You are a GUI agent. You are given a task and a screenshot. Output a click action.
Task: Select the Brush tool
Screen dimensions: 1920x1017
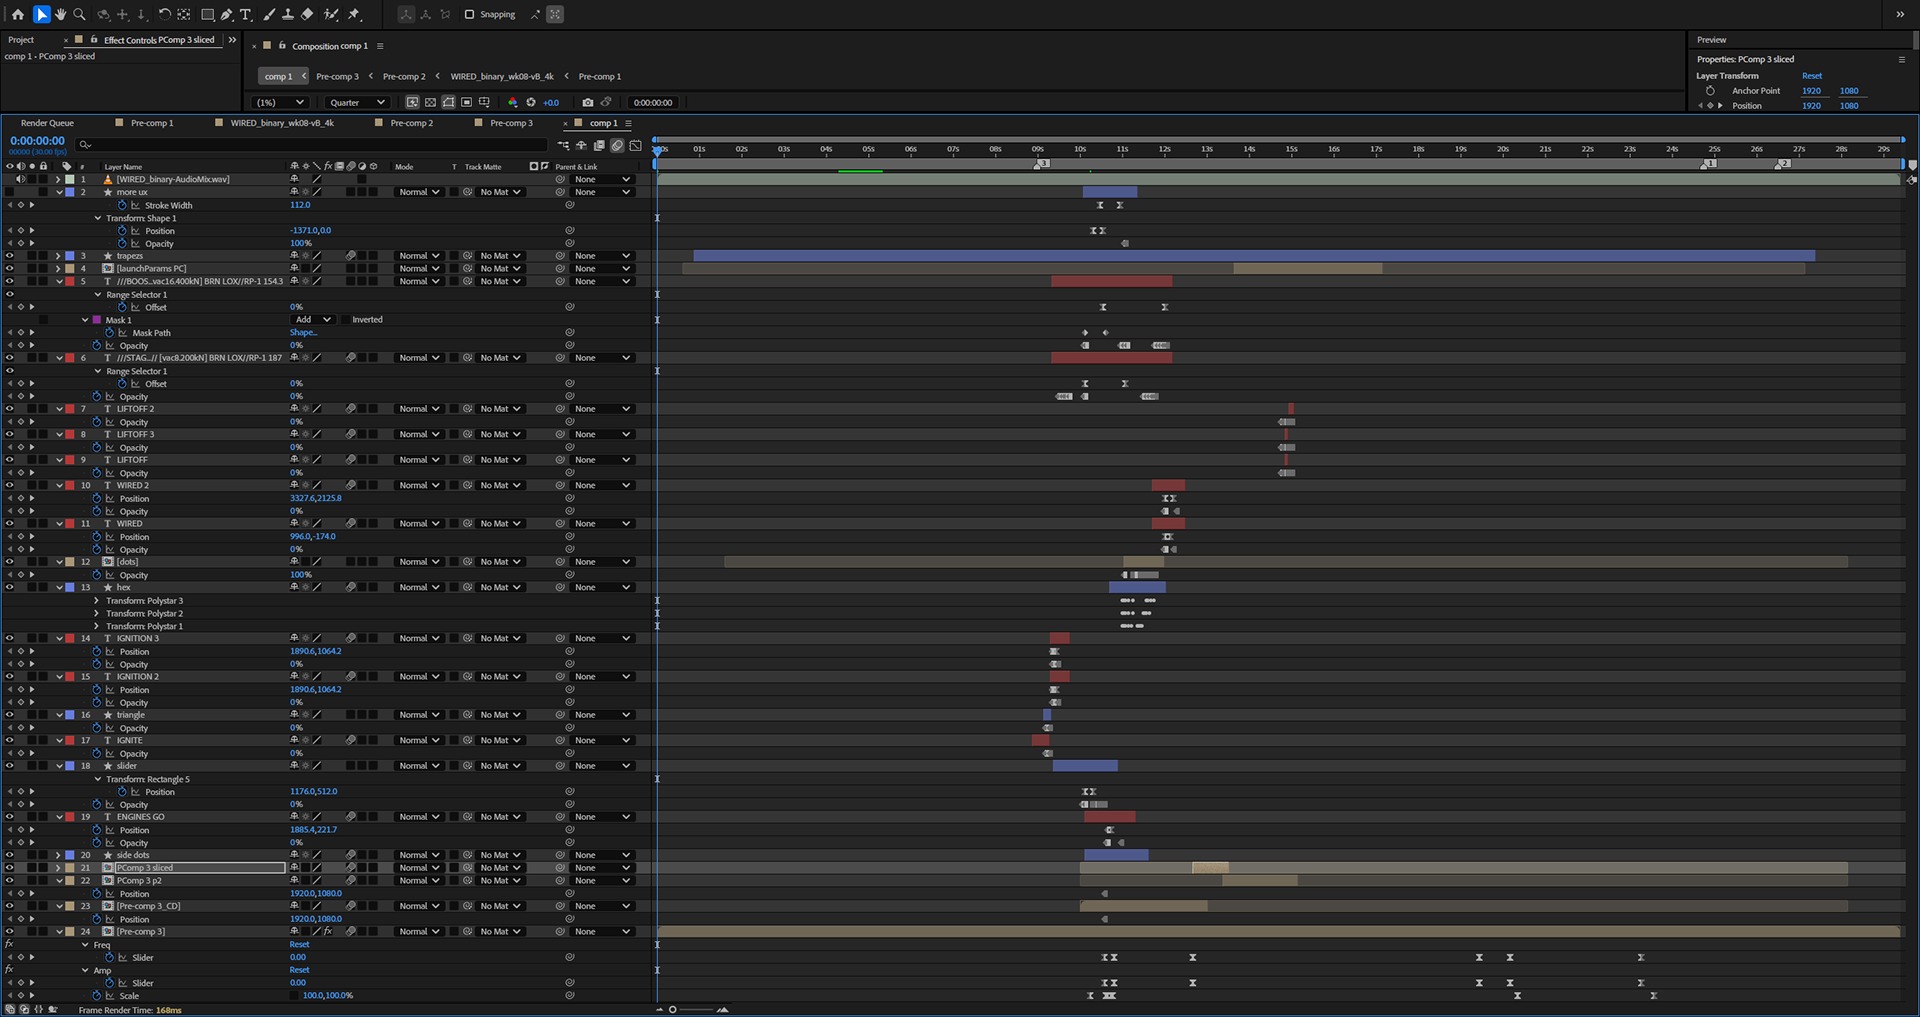click(x=269, y=14)
